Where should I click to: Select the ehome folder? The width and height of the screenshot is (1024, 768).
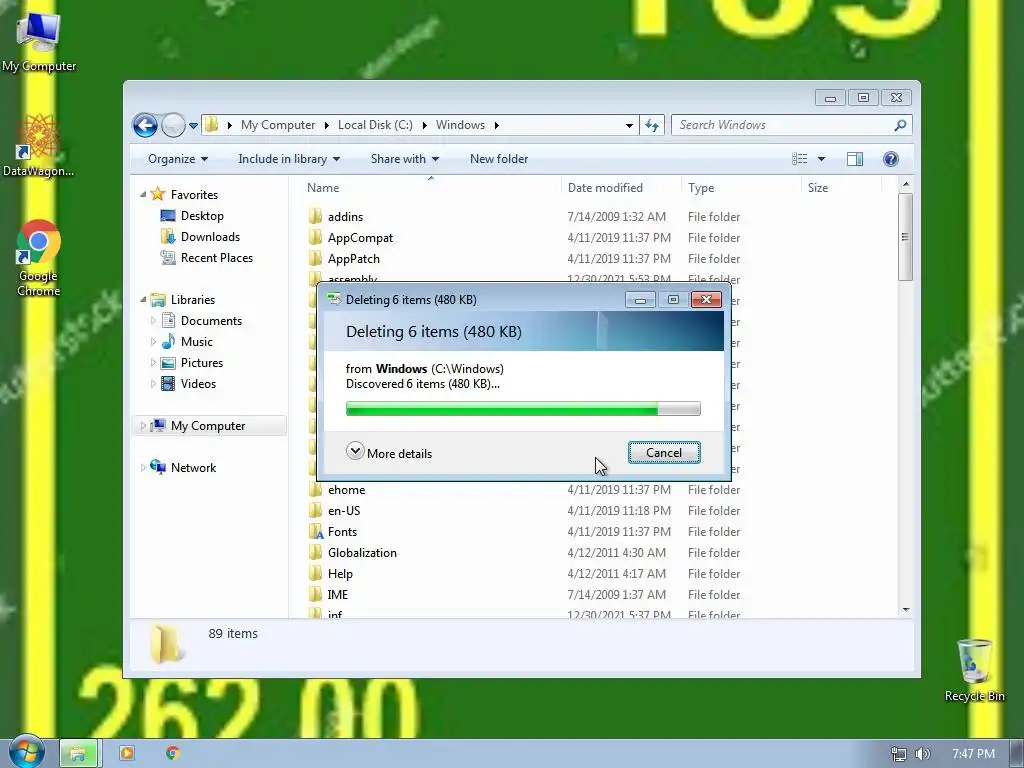point(346,490)
